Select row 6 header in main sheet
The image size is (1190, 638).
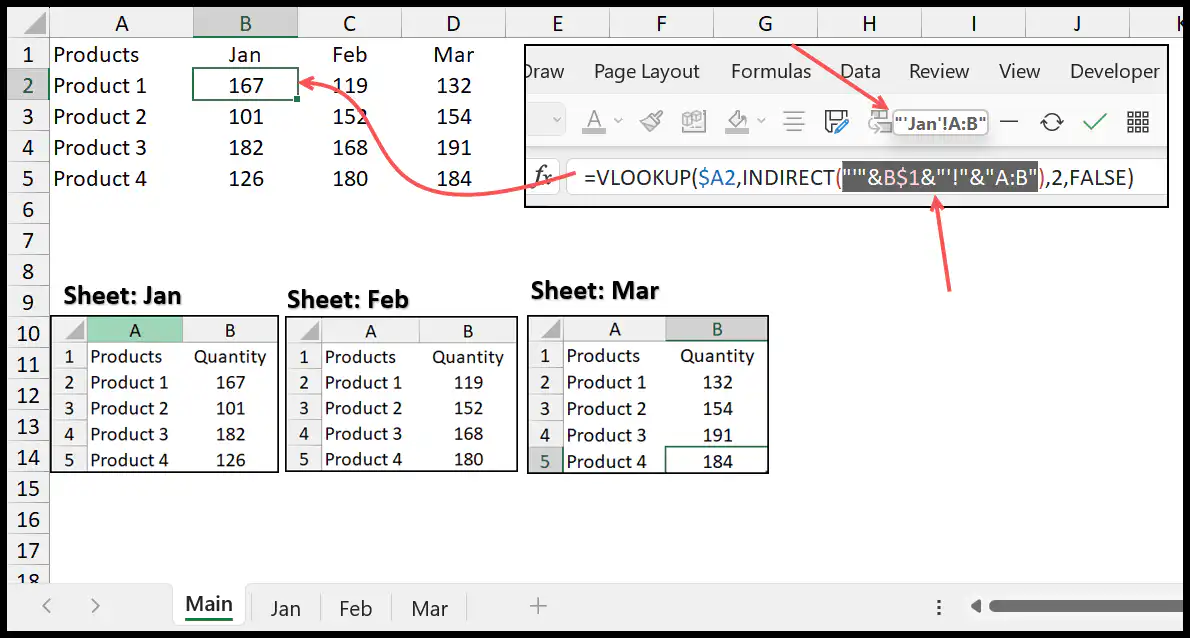[x=28, y=209]
